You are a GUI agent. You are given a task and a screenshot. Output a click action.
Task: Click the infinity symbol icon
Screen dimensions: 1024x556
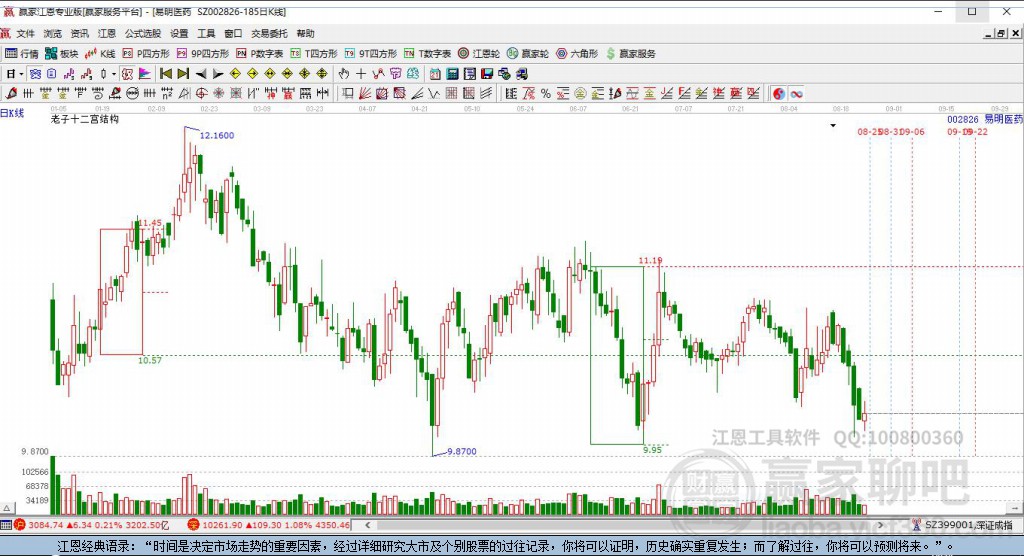point(797,93)
